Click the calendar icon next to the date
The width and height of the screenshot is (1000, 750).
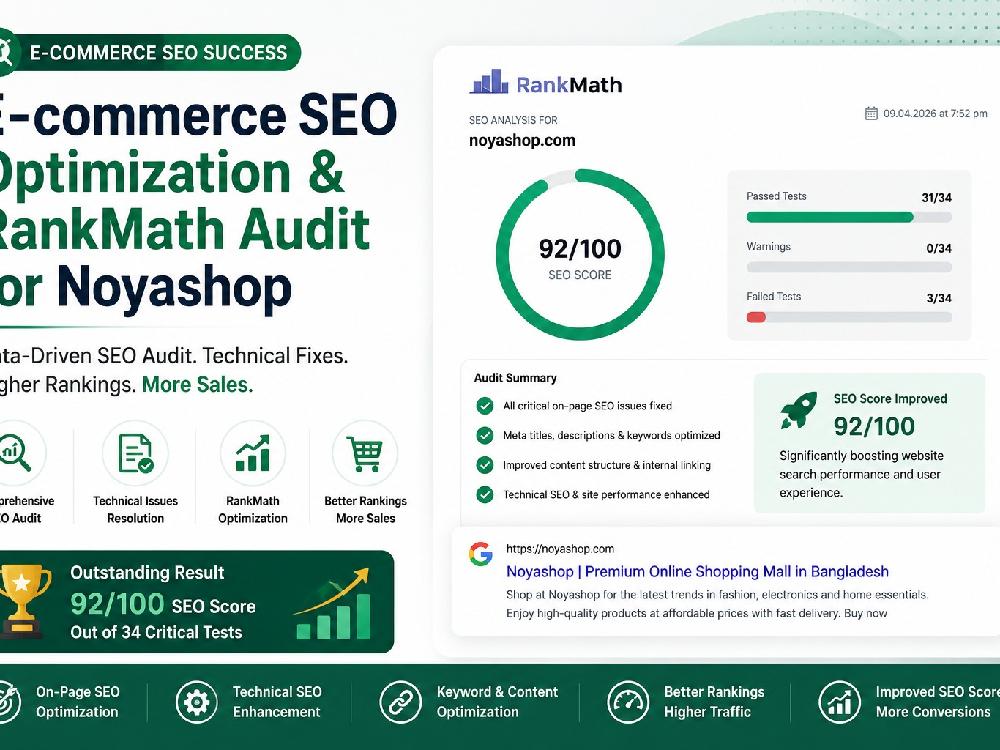(x=871, y=114)
